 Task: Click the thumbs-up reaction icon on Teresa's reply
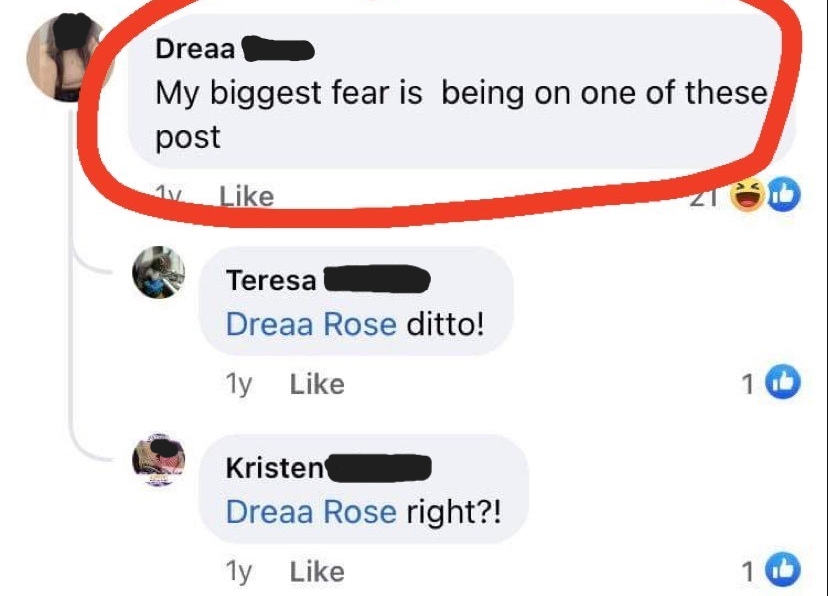783,382
